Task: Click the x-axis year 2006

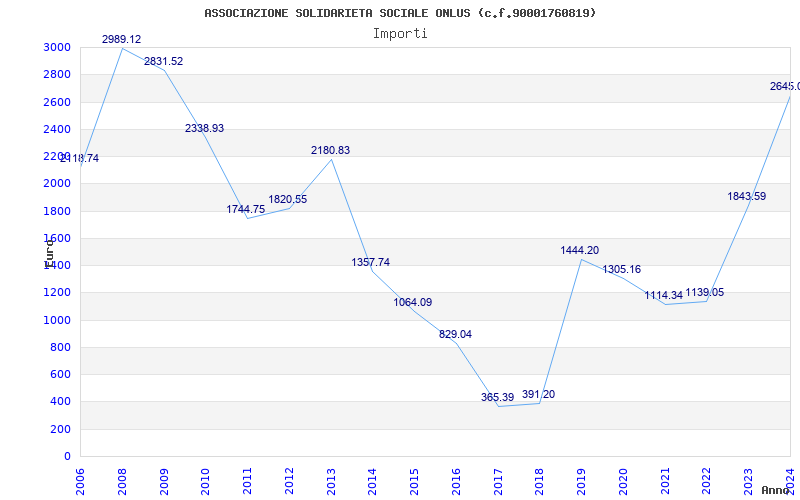Action: click(x=80, y=482)
